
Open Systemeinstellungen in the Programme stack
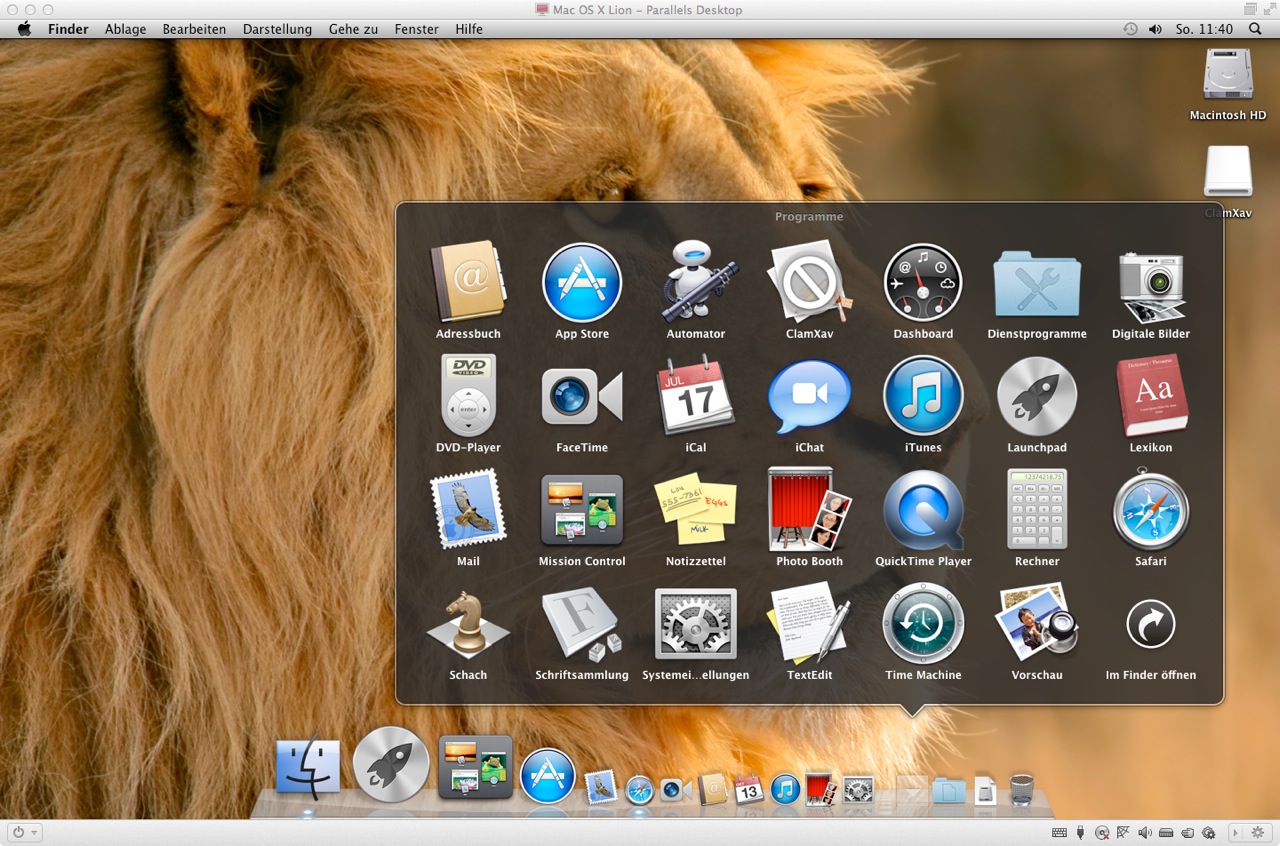click(x=696, y=624)
